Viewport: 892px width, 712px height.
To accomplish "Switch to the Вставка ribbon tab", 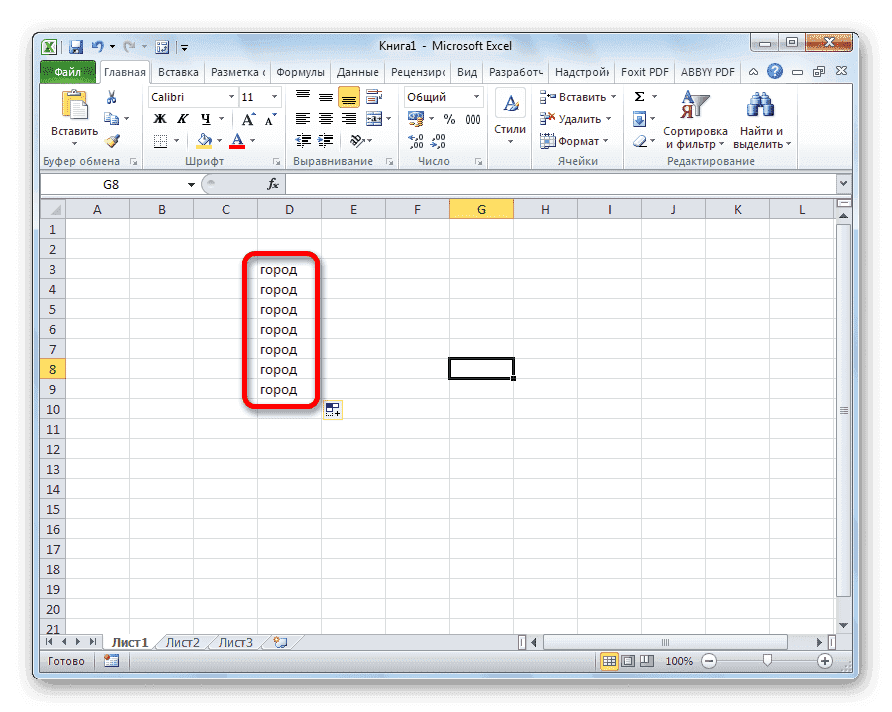I will [x=177, y=71].
